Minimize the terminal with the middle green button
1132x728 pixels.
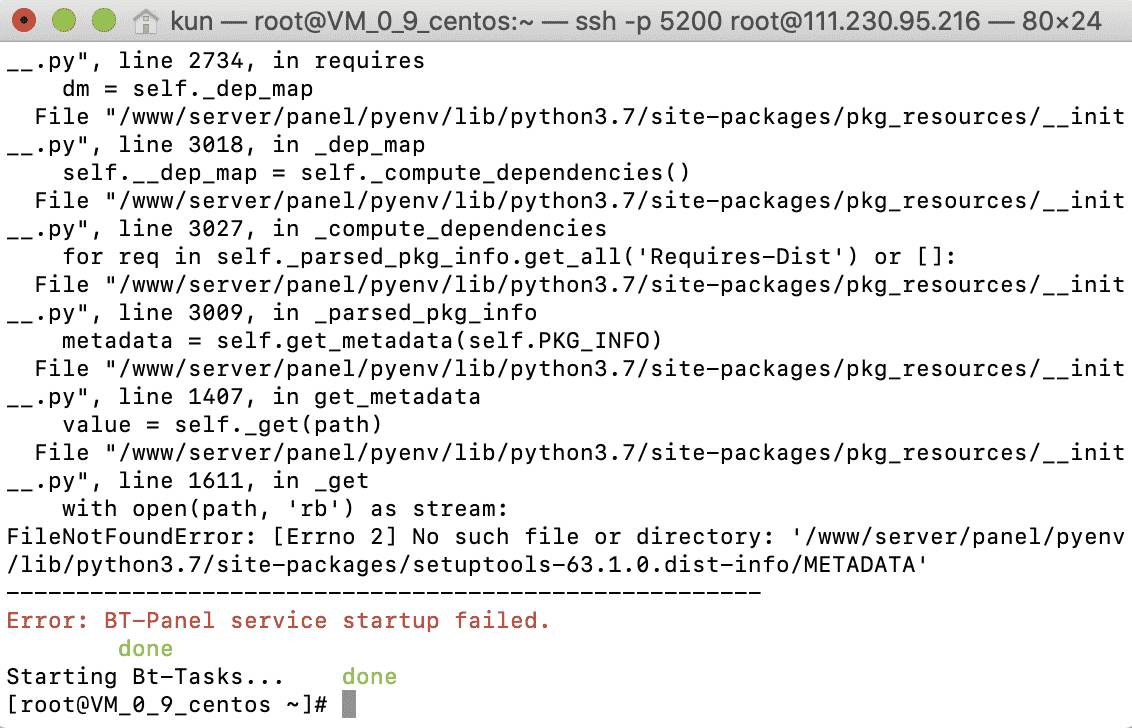(x=64, y=20)
